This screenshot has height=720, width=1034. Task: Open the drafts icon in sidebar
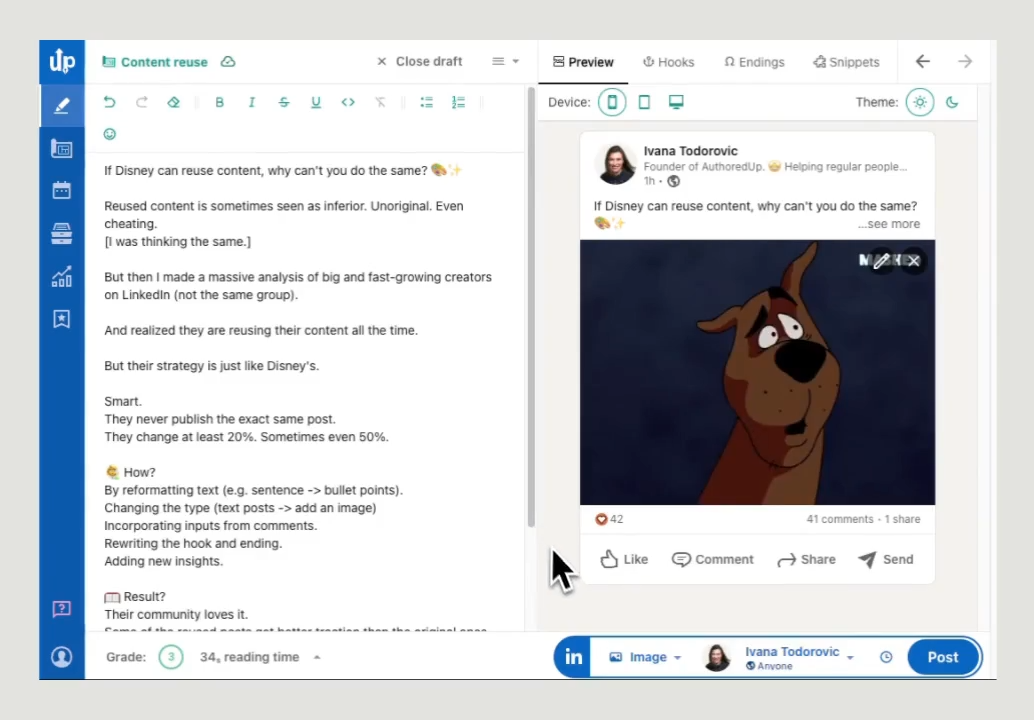62,148
